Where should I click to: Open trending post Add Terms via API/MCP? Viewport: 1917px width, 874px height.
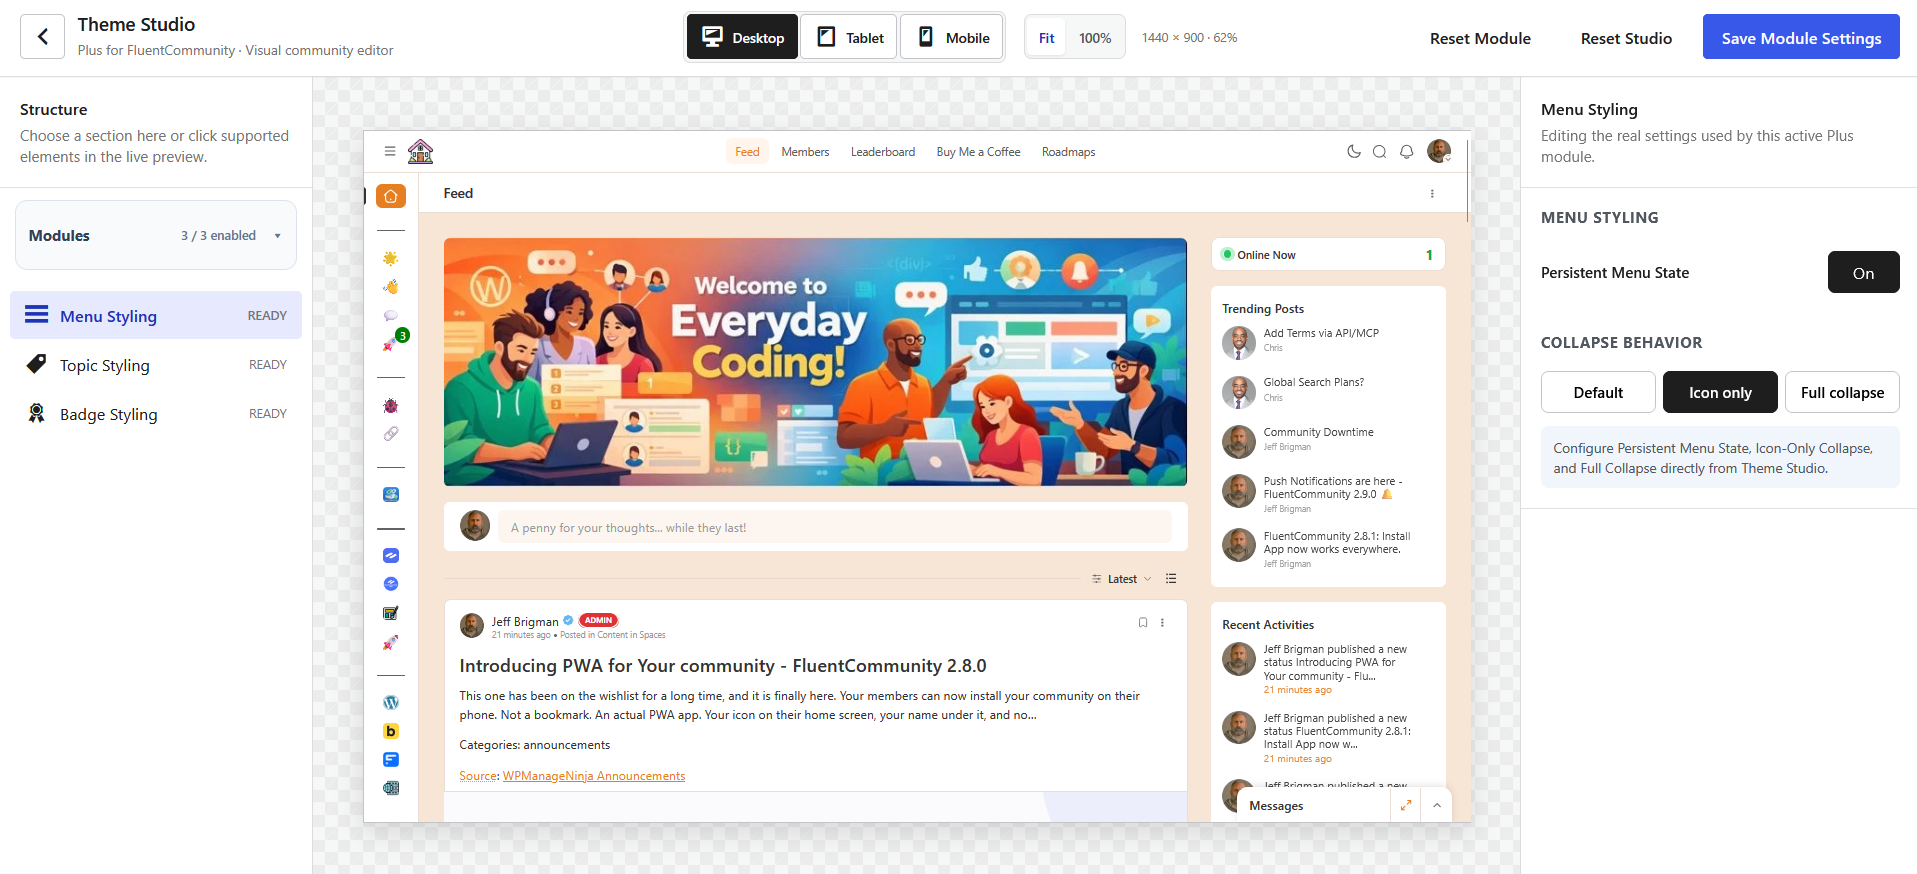click(1321, 333)
